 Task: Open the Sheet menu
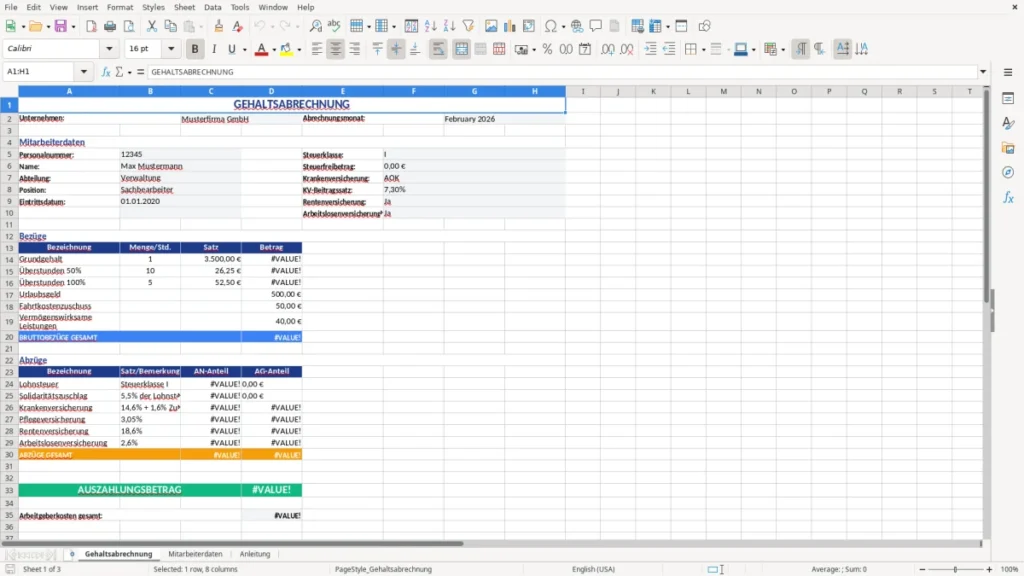click(184, 7)
